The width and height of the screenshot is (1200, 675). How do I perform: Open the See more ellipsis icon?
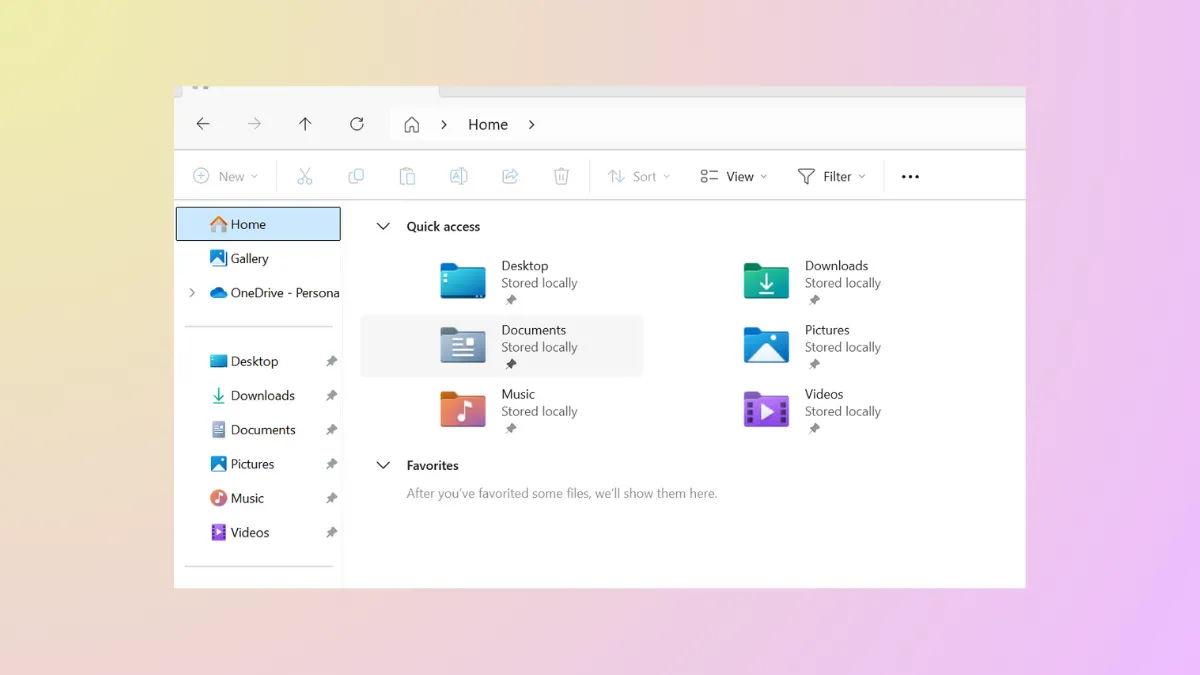click(909, 176)
